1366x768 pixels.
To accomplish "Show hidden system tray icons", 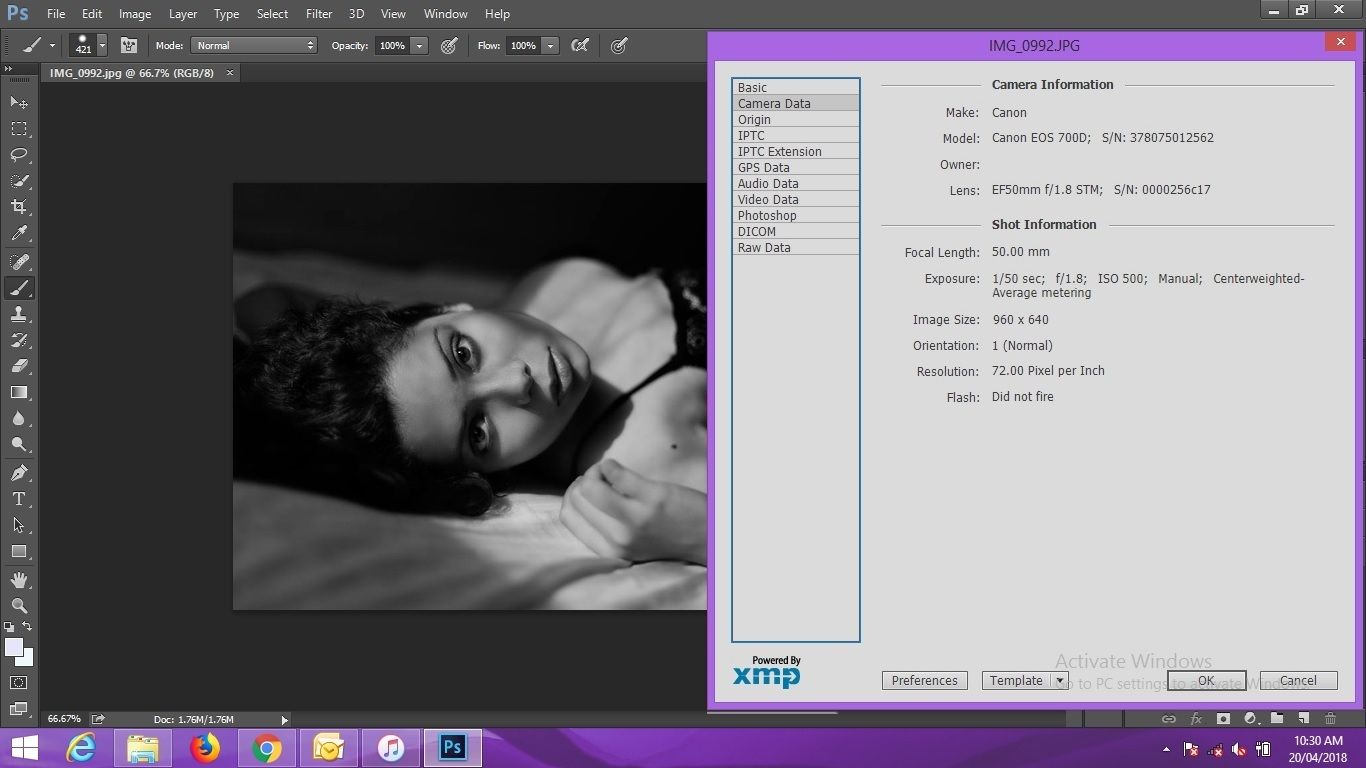I will click(1165, 749).
